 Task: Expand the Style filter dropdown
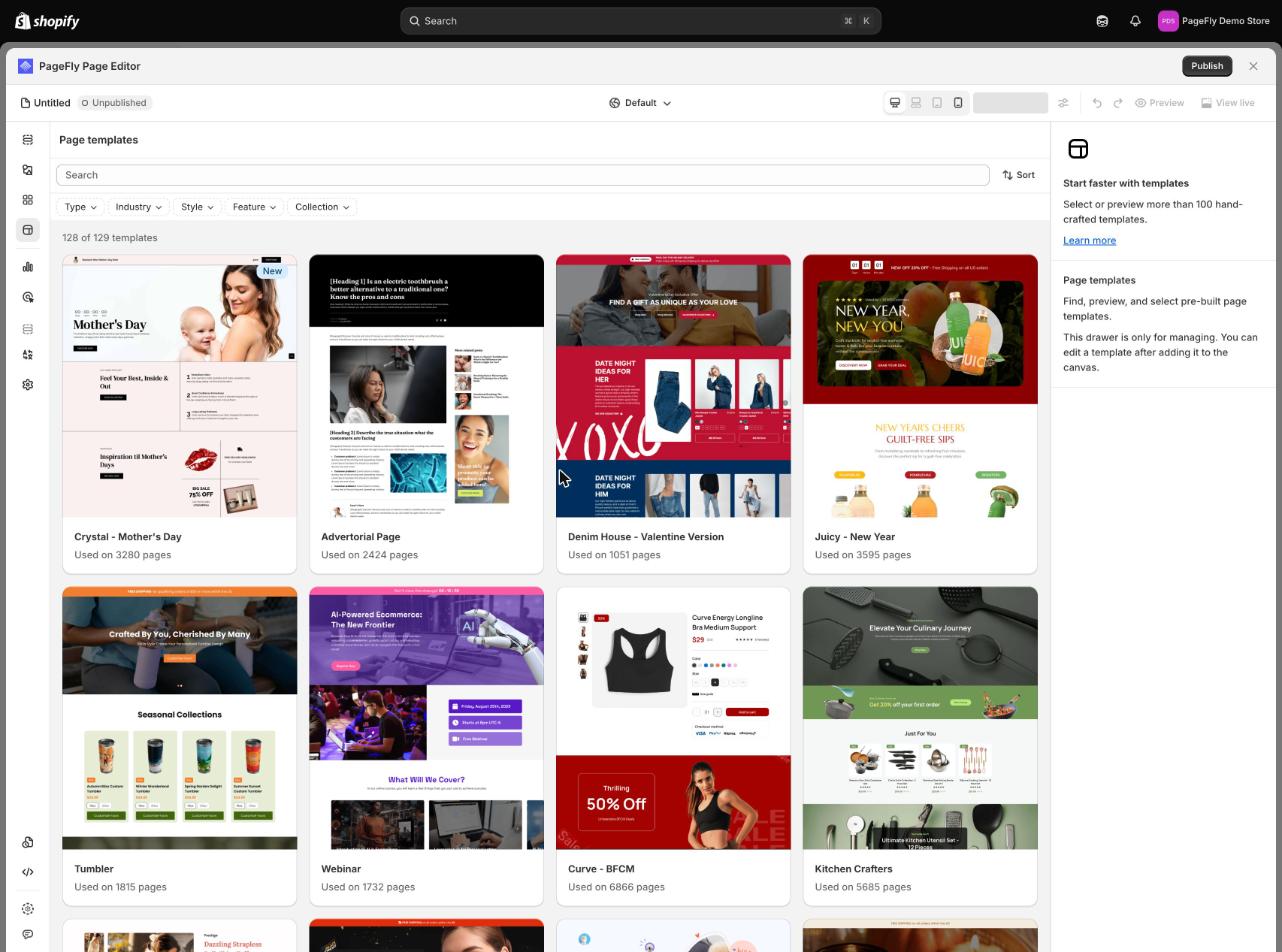pos(197,207)
